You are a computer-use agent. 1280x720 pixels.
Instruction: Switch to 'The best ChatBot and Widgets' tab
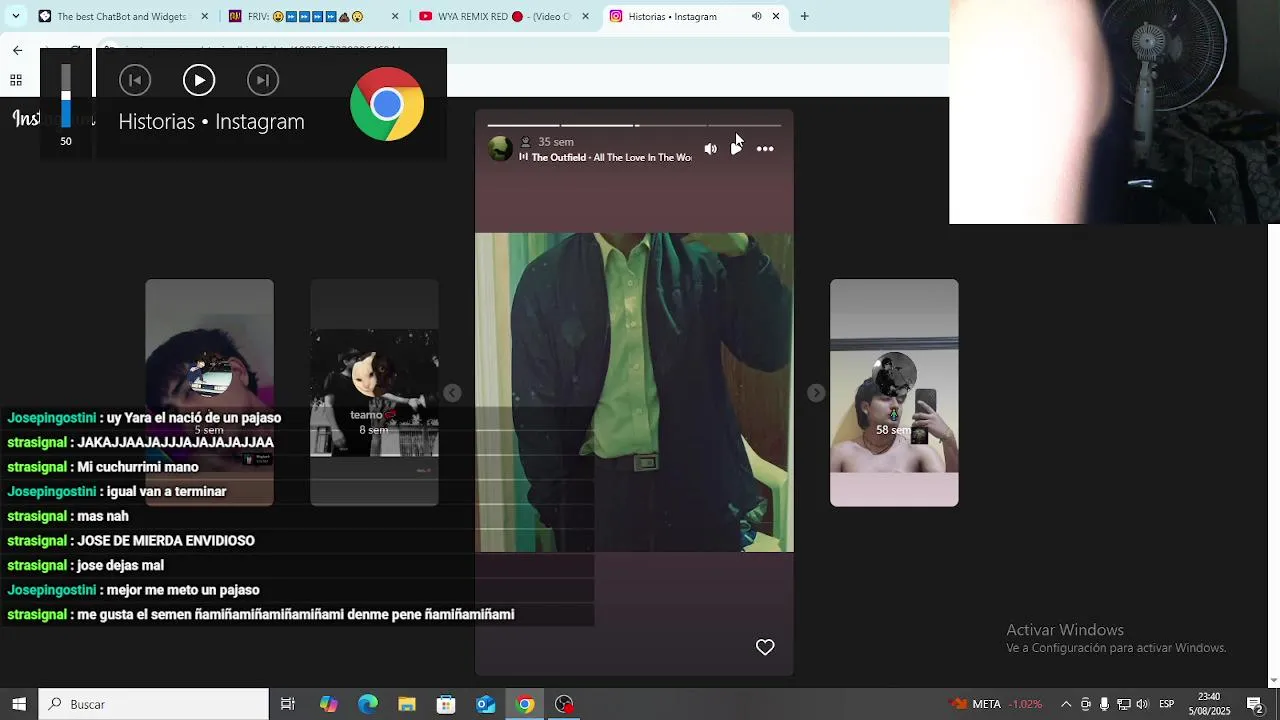[123, 16]
